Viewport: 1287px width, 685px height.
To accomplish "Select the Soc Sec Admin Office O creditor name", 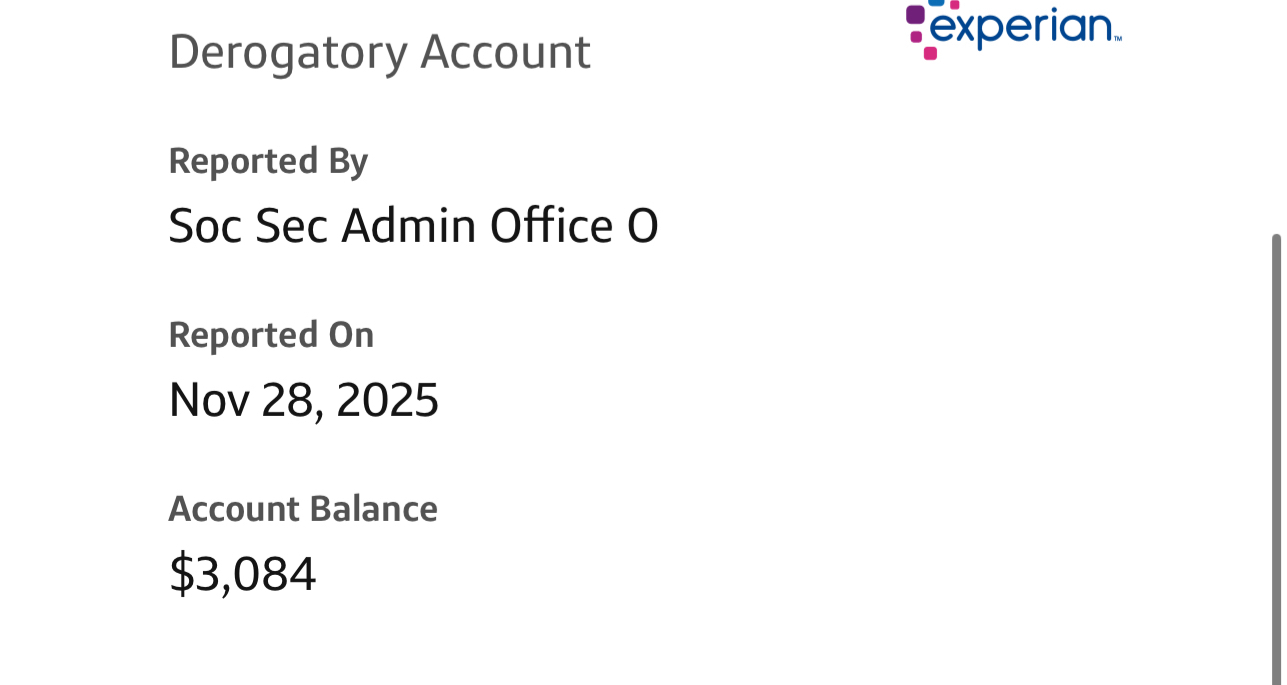I will pos(413,226).
